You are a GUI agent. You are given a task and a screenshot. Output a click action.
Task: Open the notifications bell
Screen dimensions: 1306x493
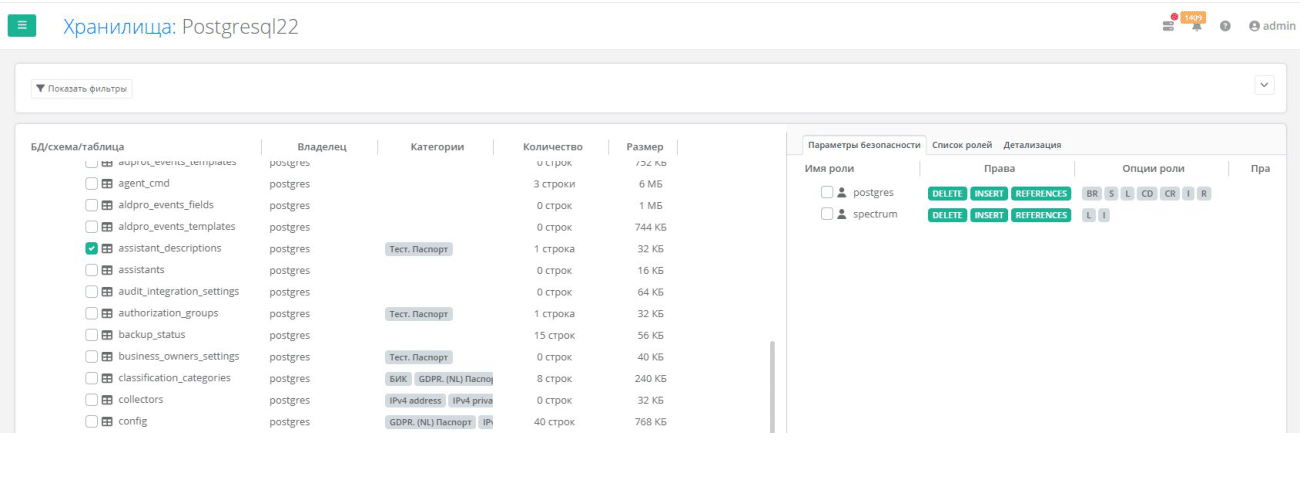point(1196,26)
